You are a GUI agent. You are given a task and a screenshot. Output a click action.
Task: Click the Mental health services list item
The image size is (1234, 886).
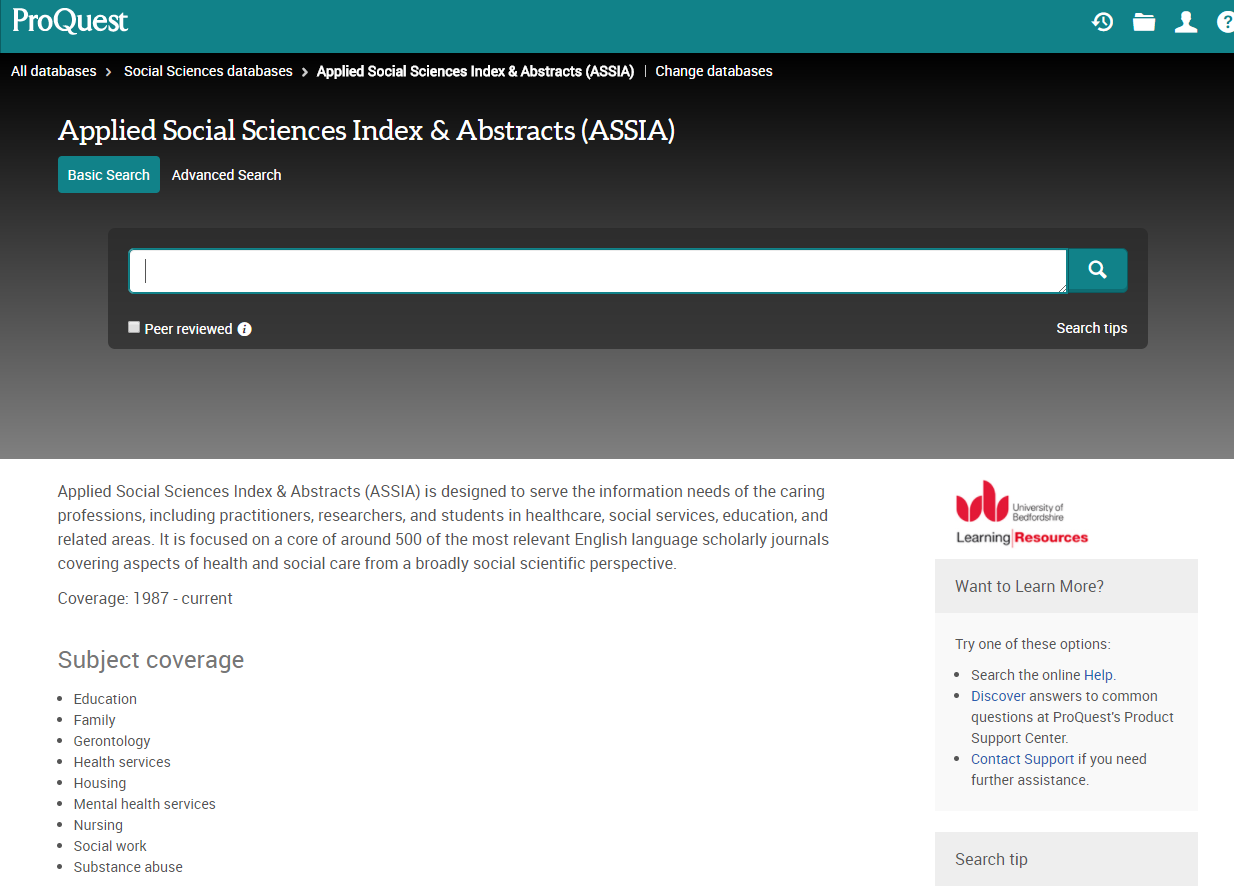pos(144,804)
